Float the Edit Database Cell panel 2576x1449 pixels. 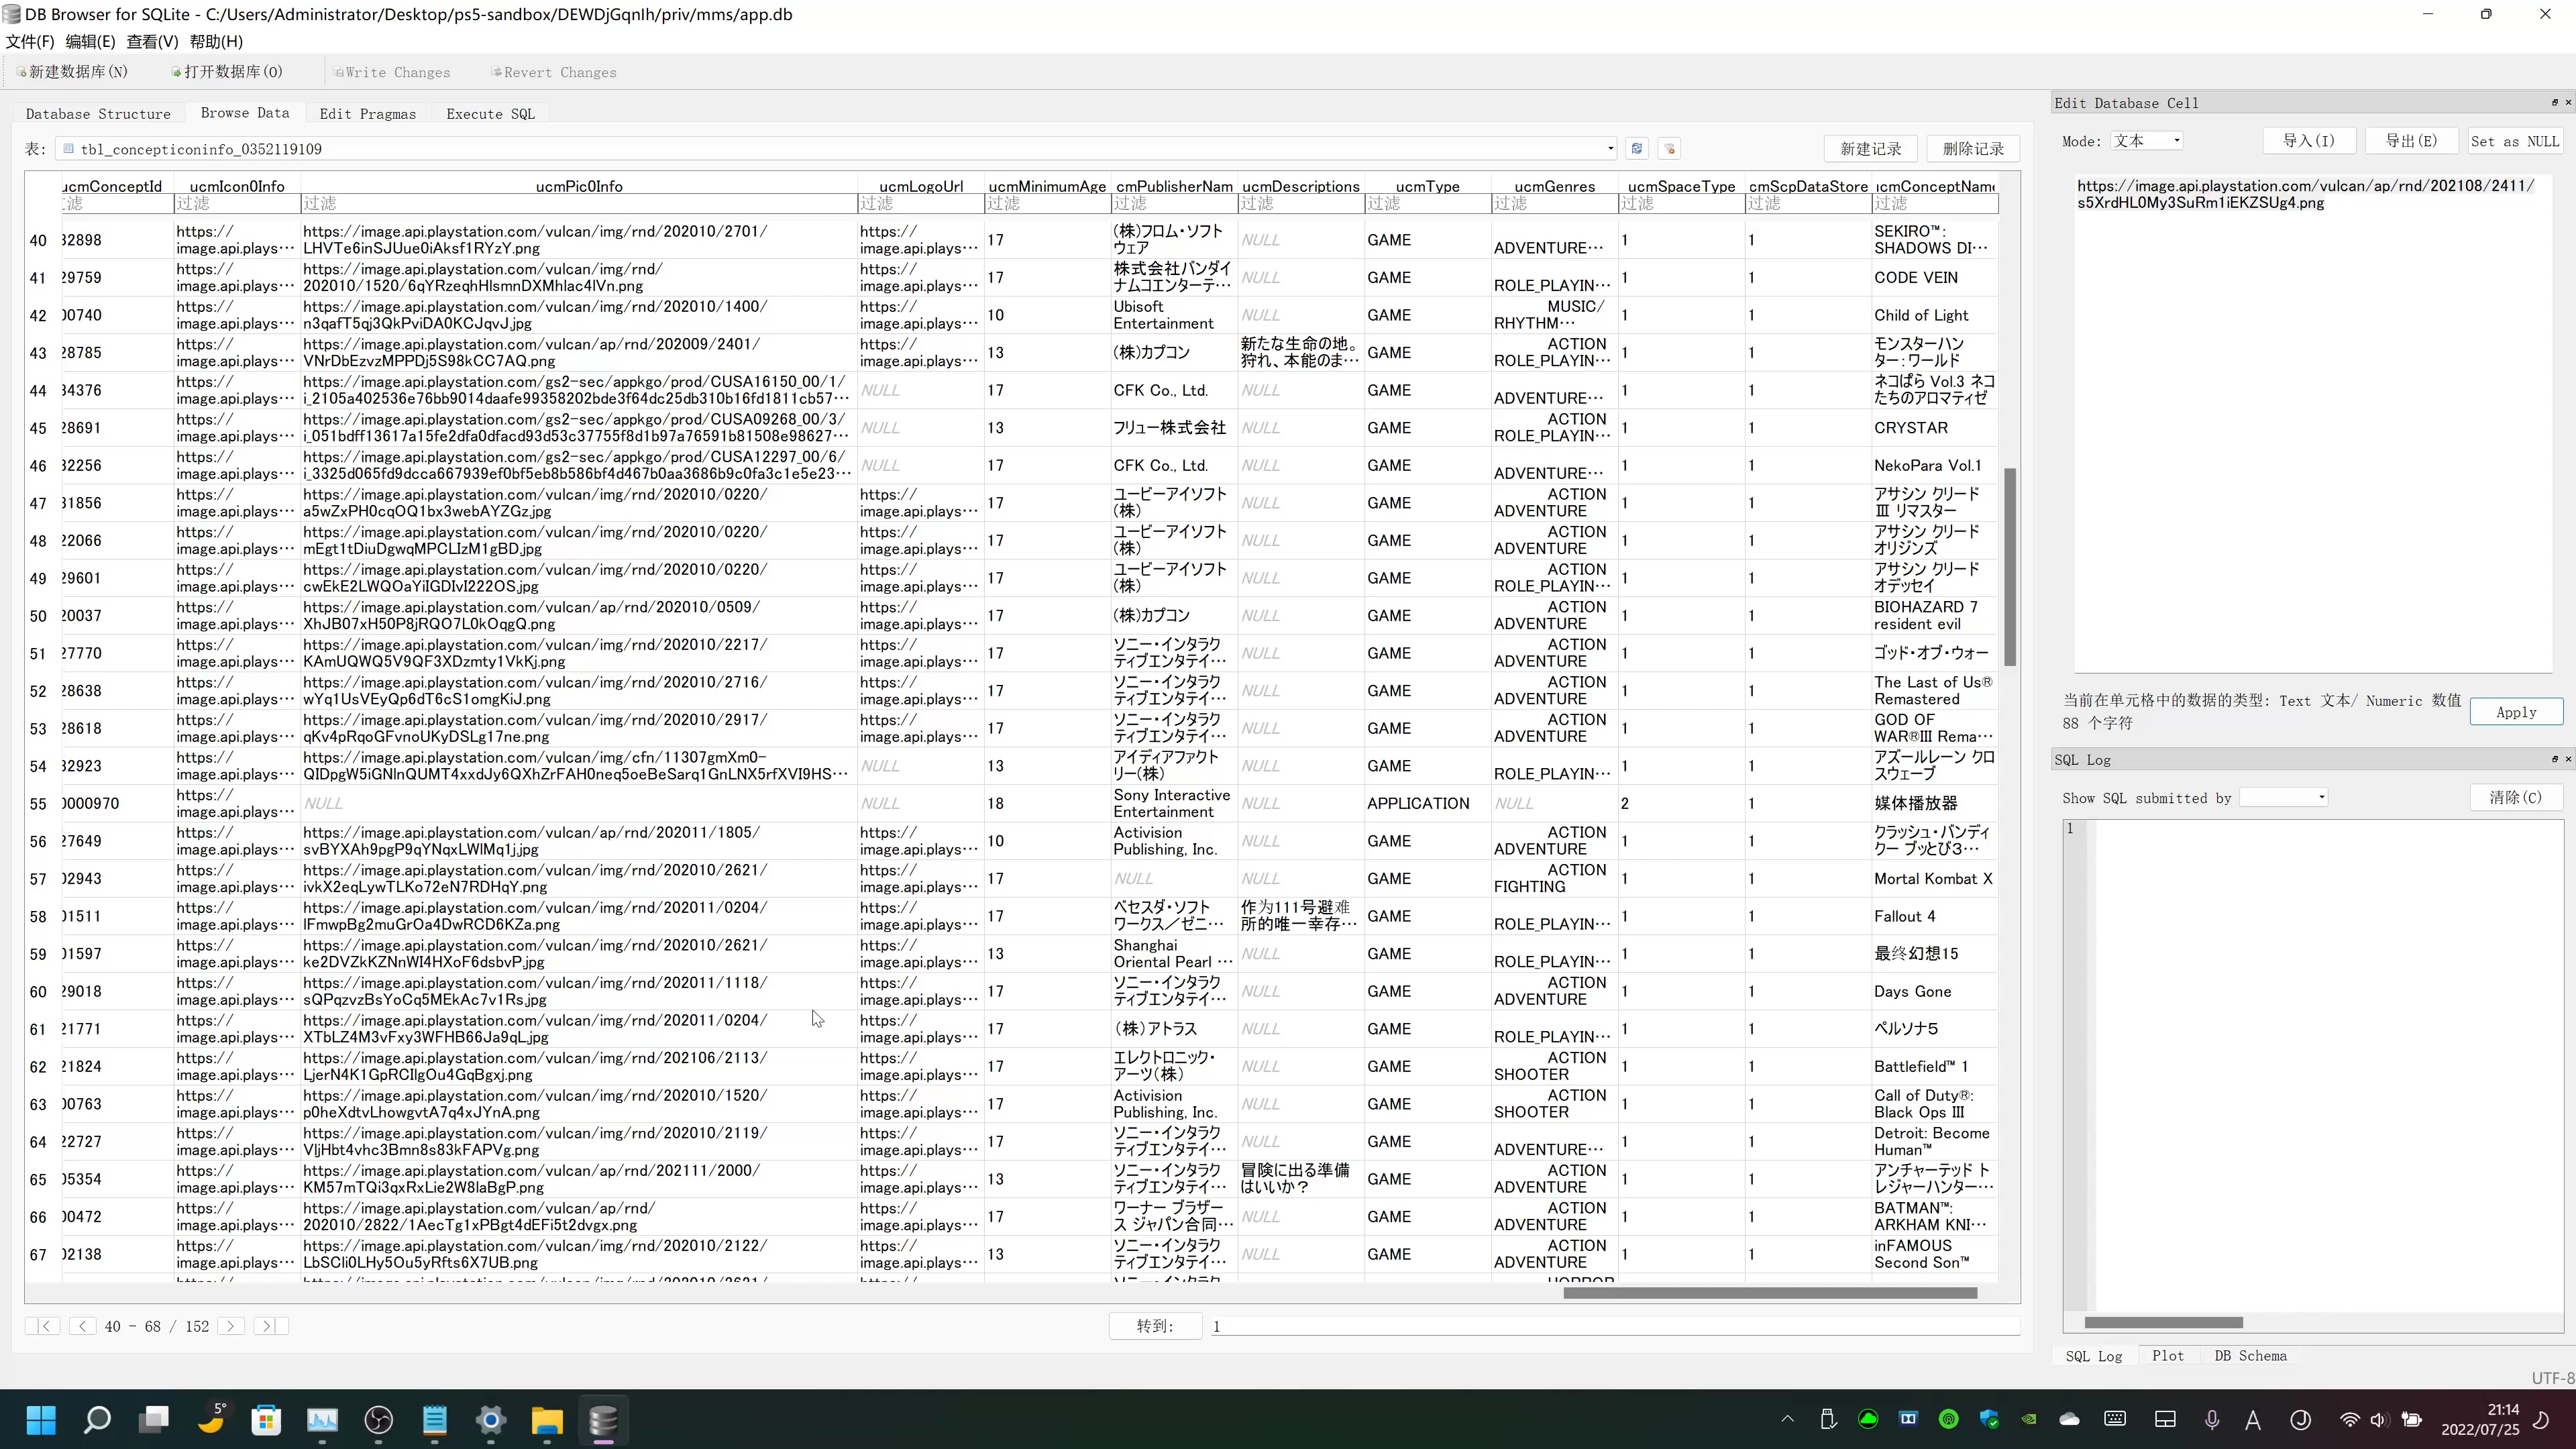coord(2555,102)
